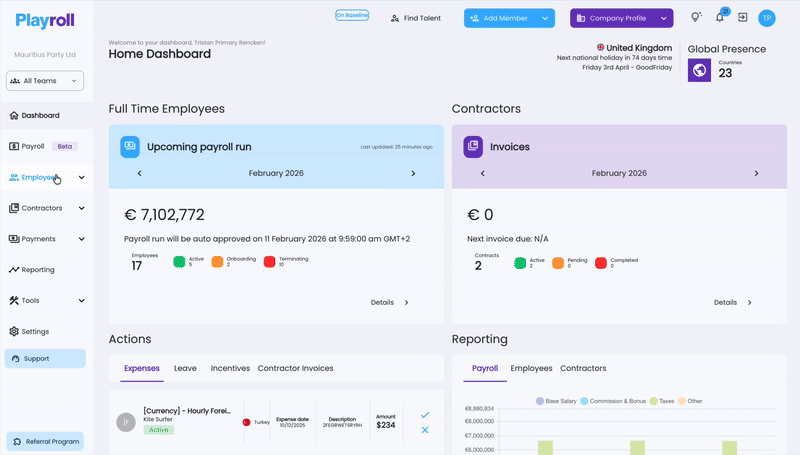Click the On Baseline badge
This screenshot has width=800, height=455.
352,15
